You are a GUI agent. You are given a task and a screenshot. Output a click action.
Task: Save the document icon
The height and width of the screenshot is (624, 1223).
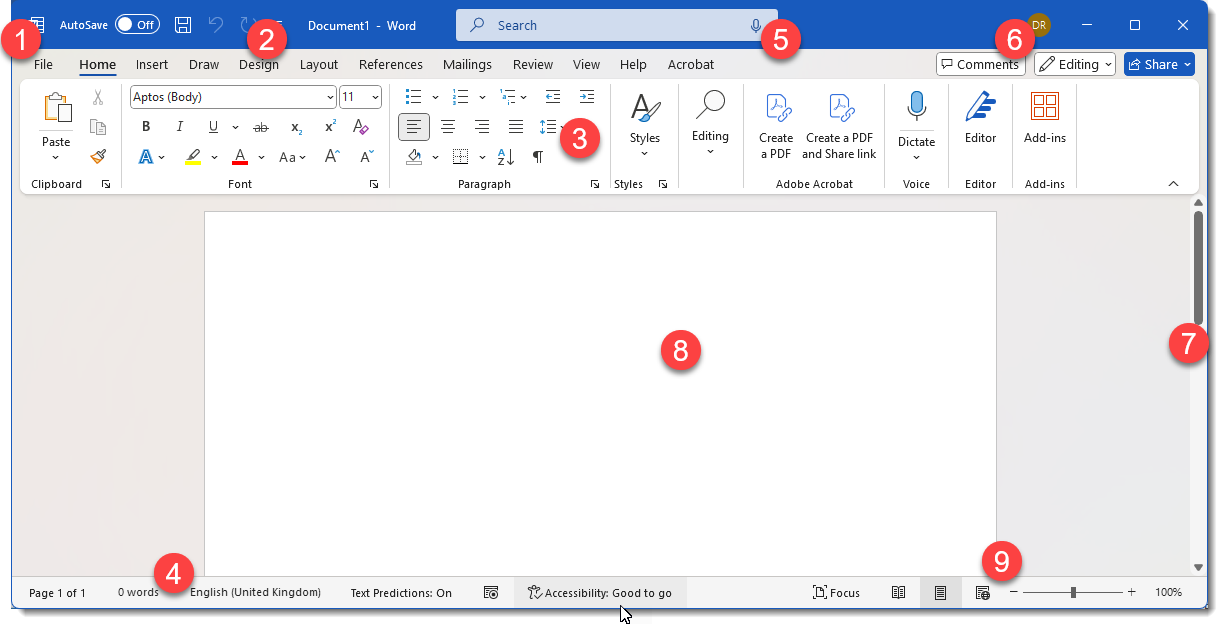[183, 25]
